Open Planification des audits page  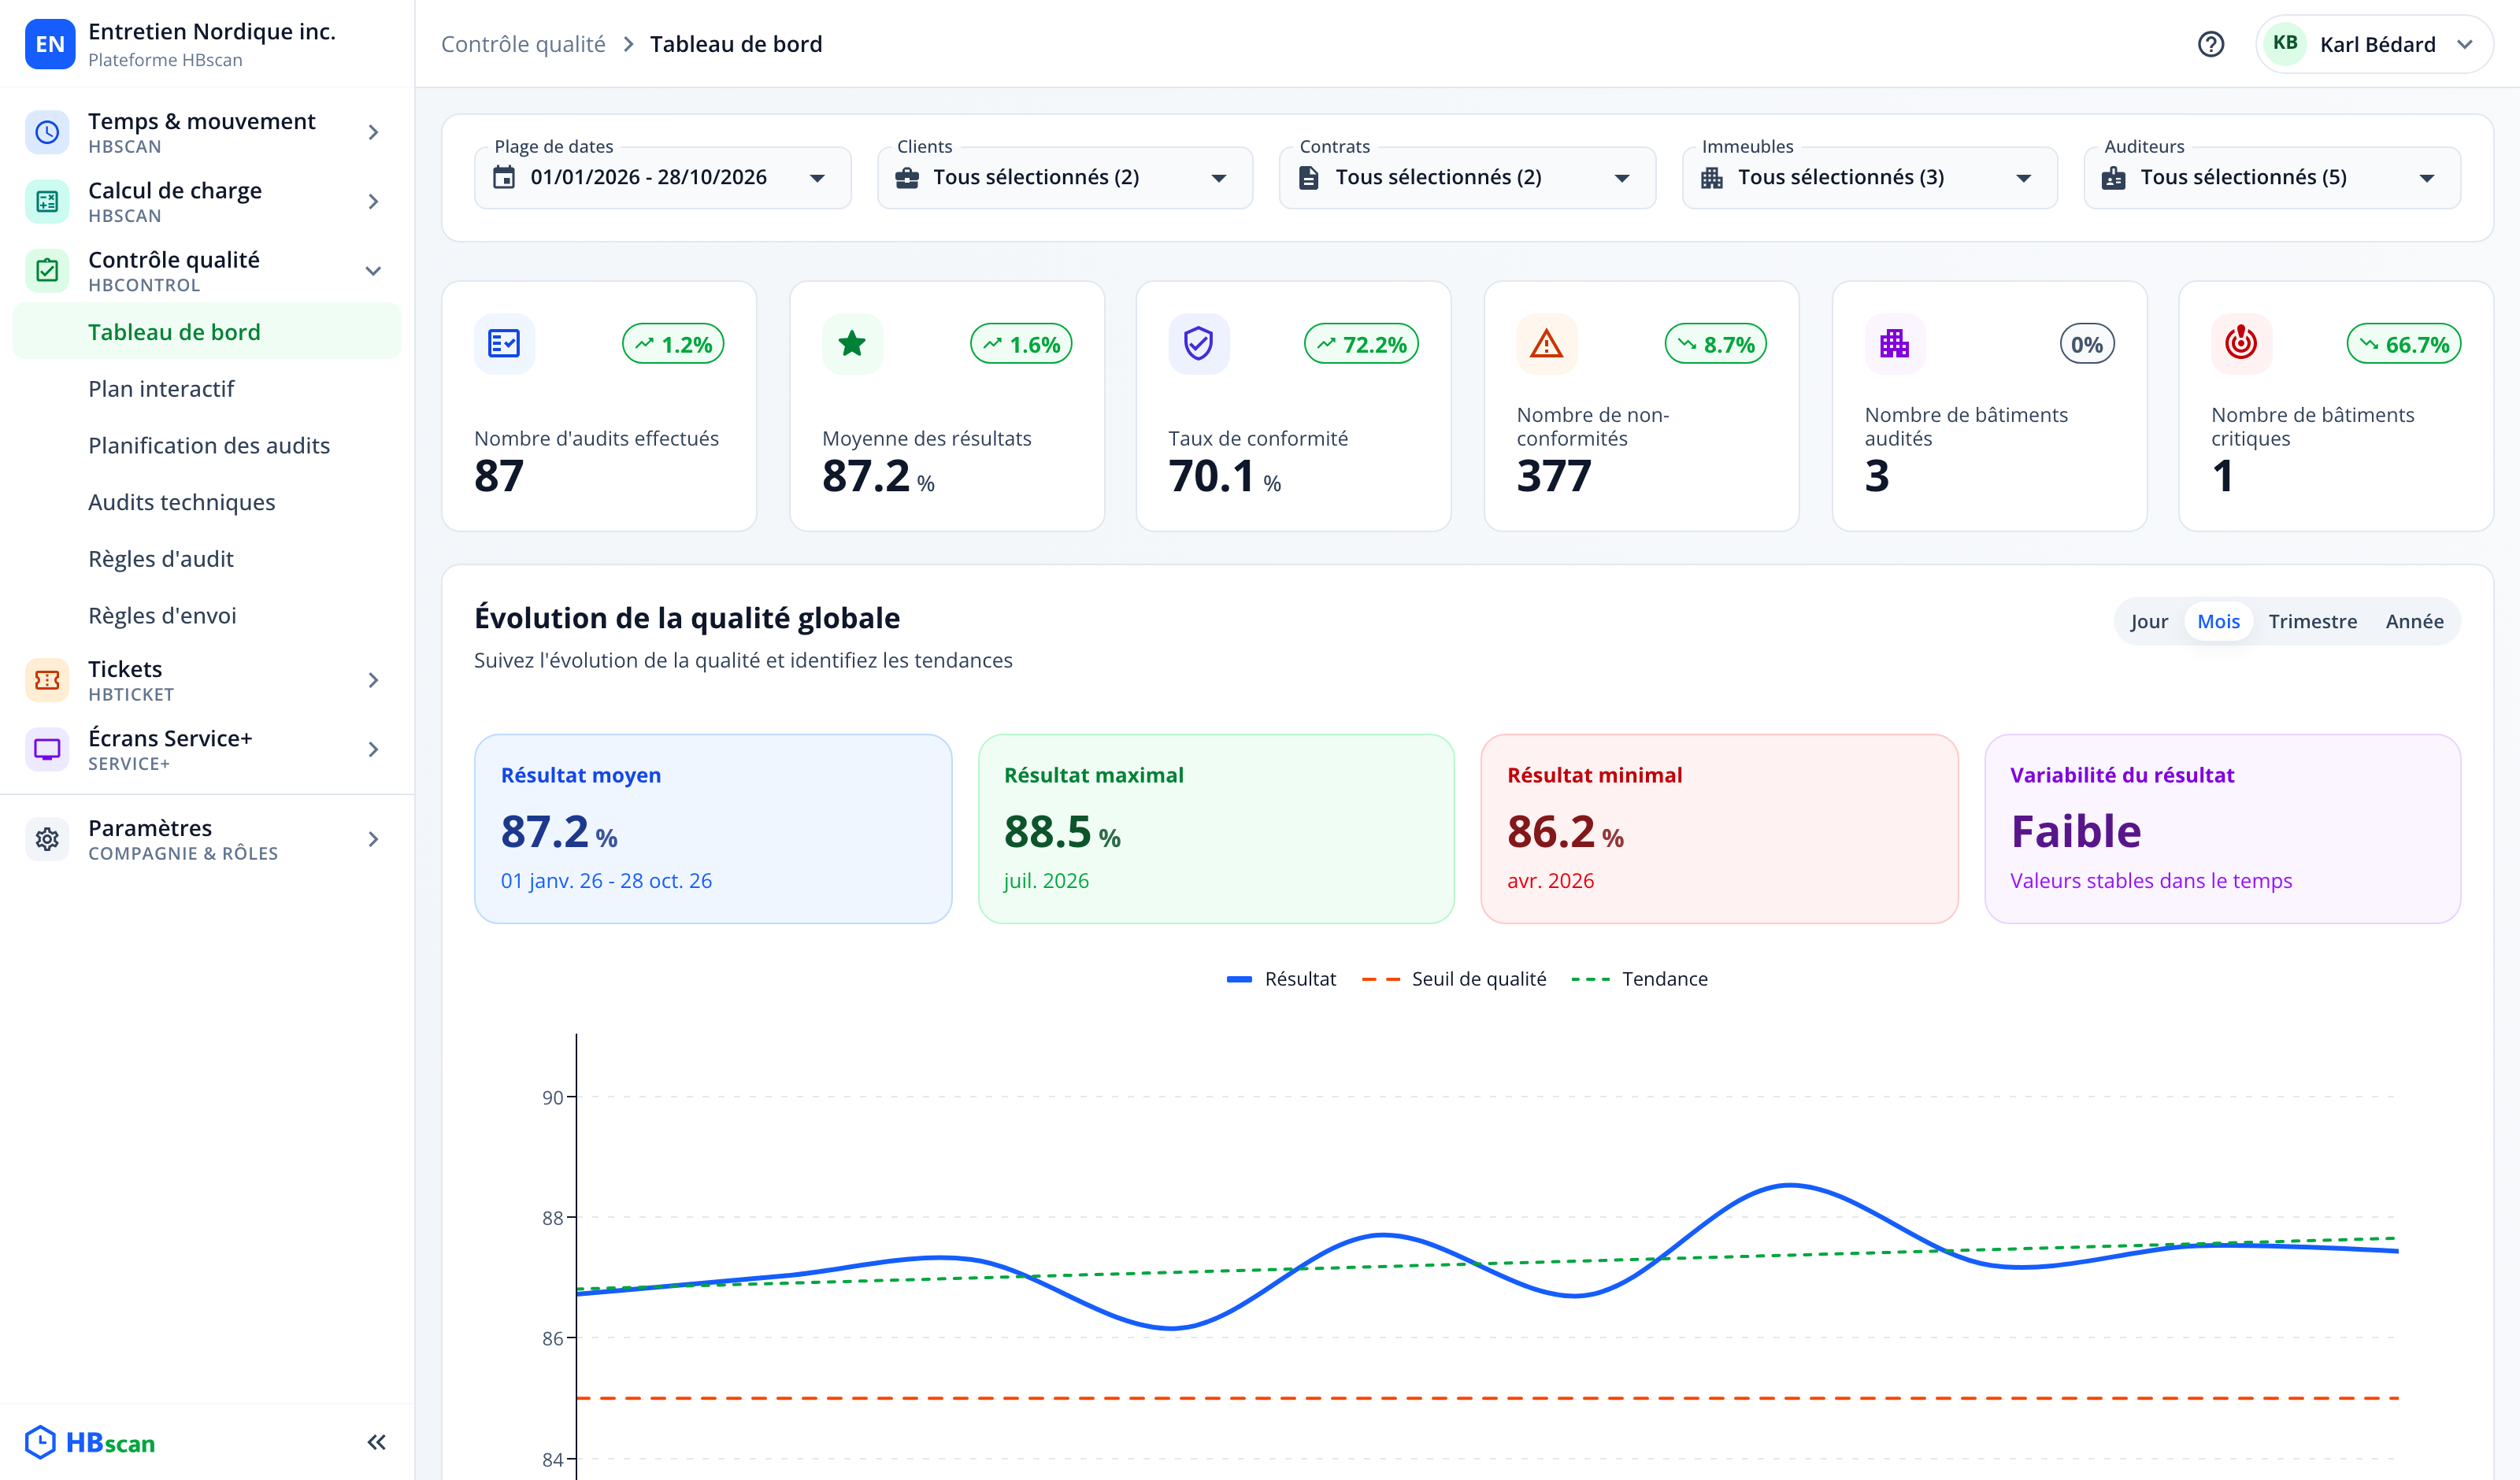[206, 445]
